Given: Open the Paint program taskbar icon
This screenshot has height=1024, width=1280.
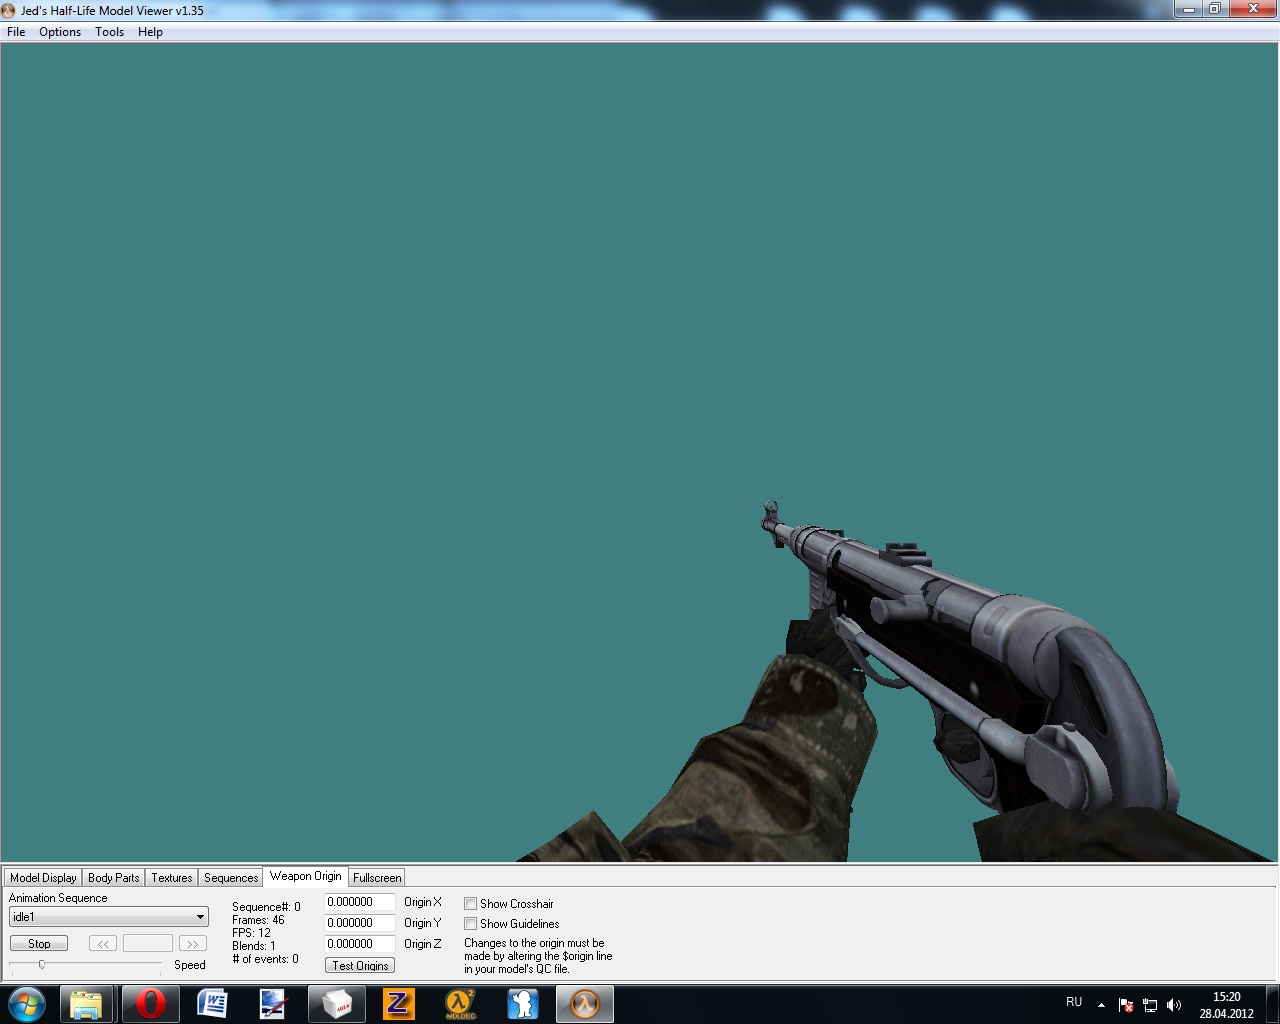Looking at the screenshot, I should (274, 1003).
